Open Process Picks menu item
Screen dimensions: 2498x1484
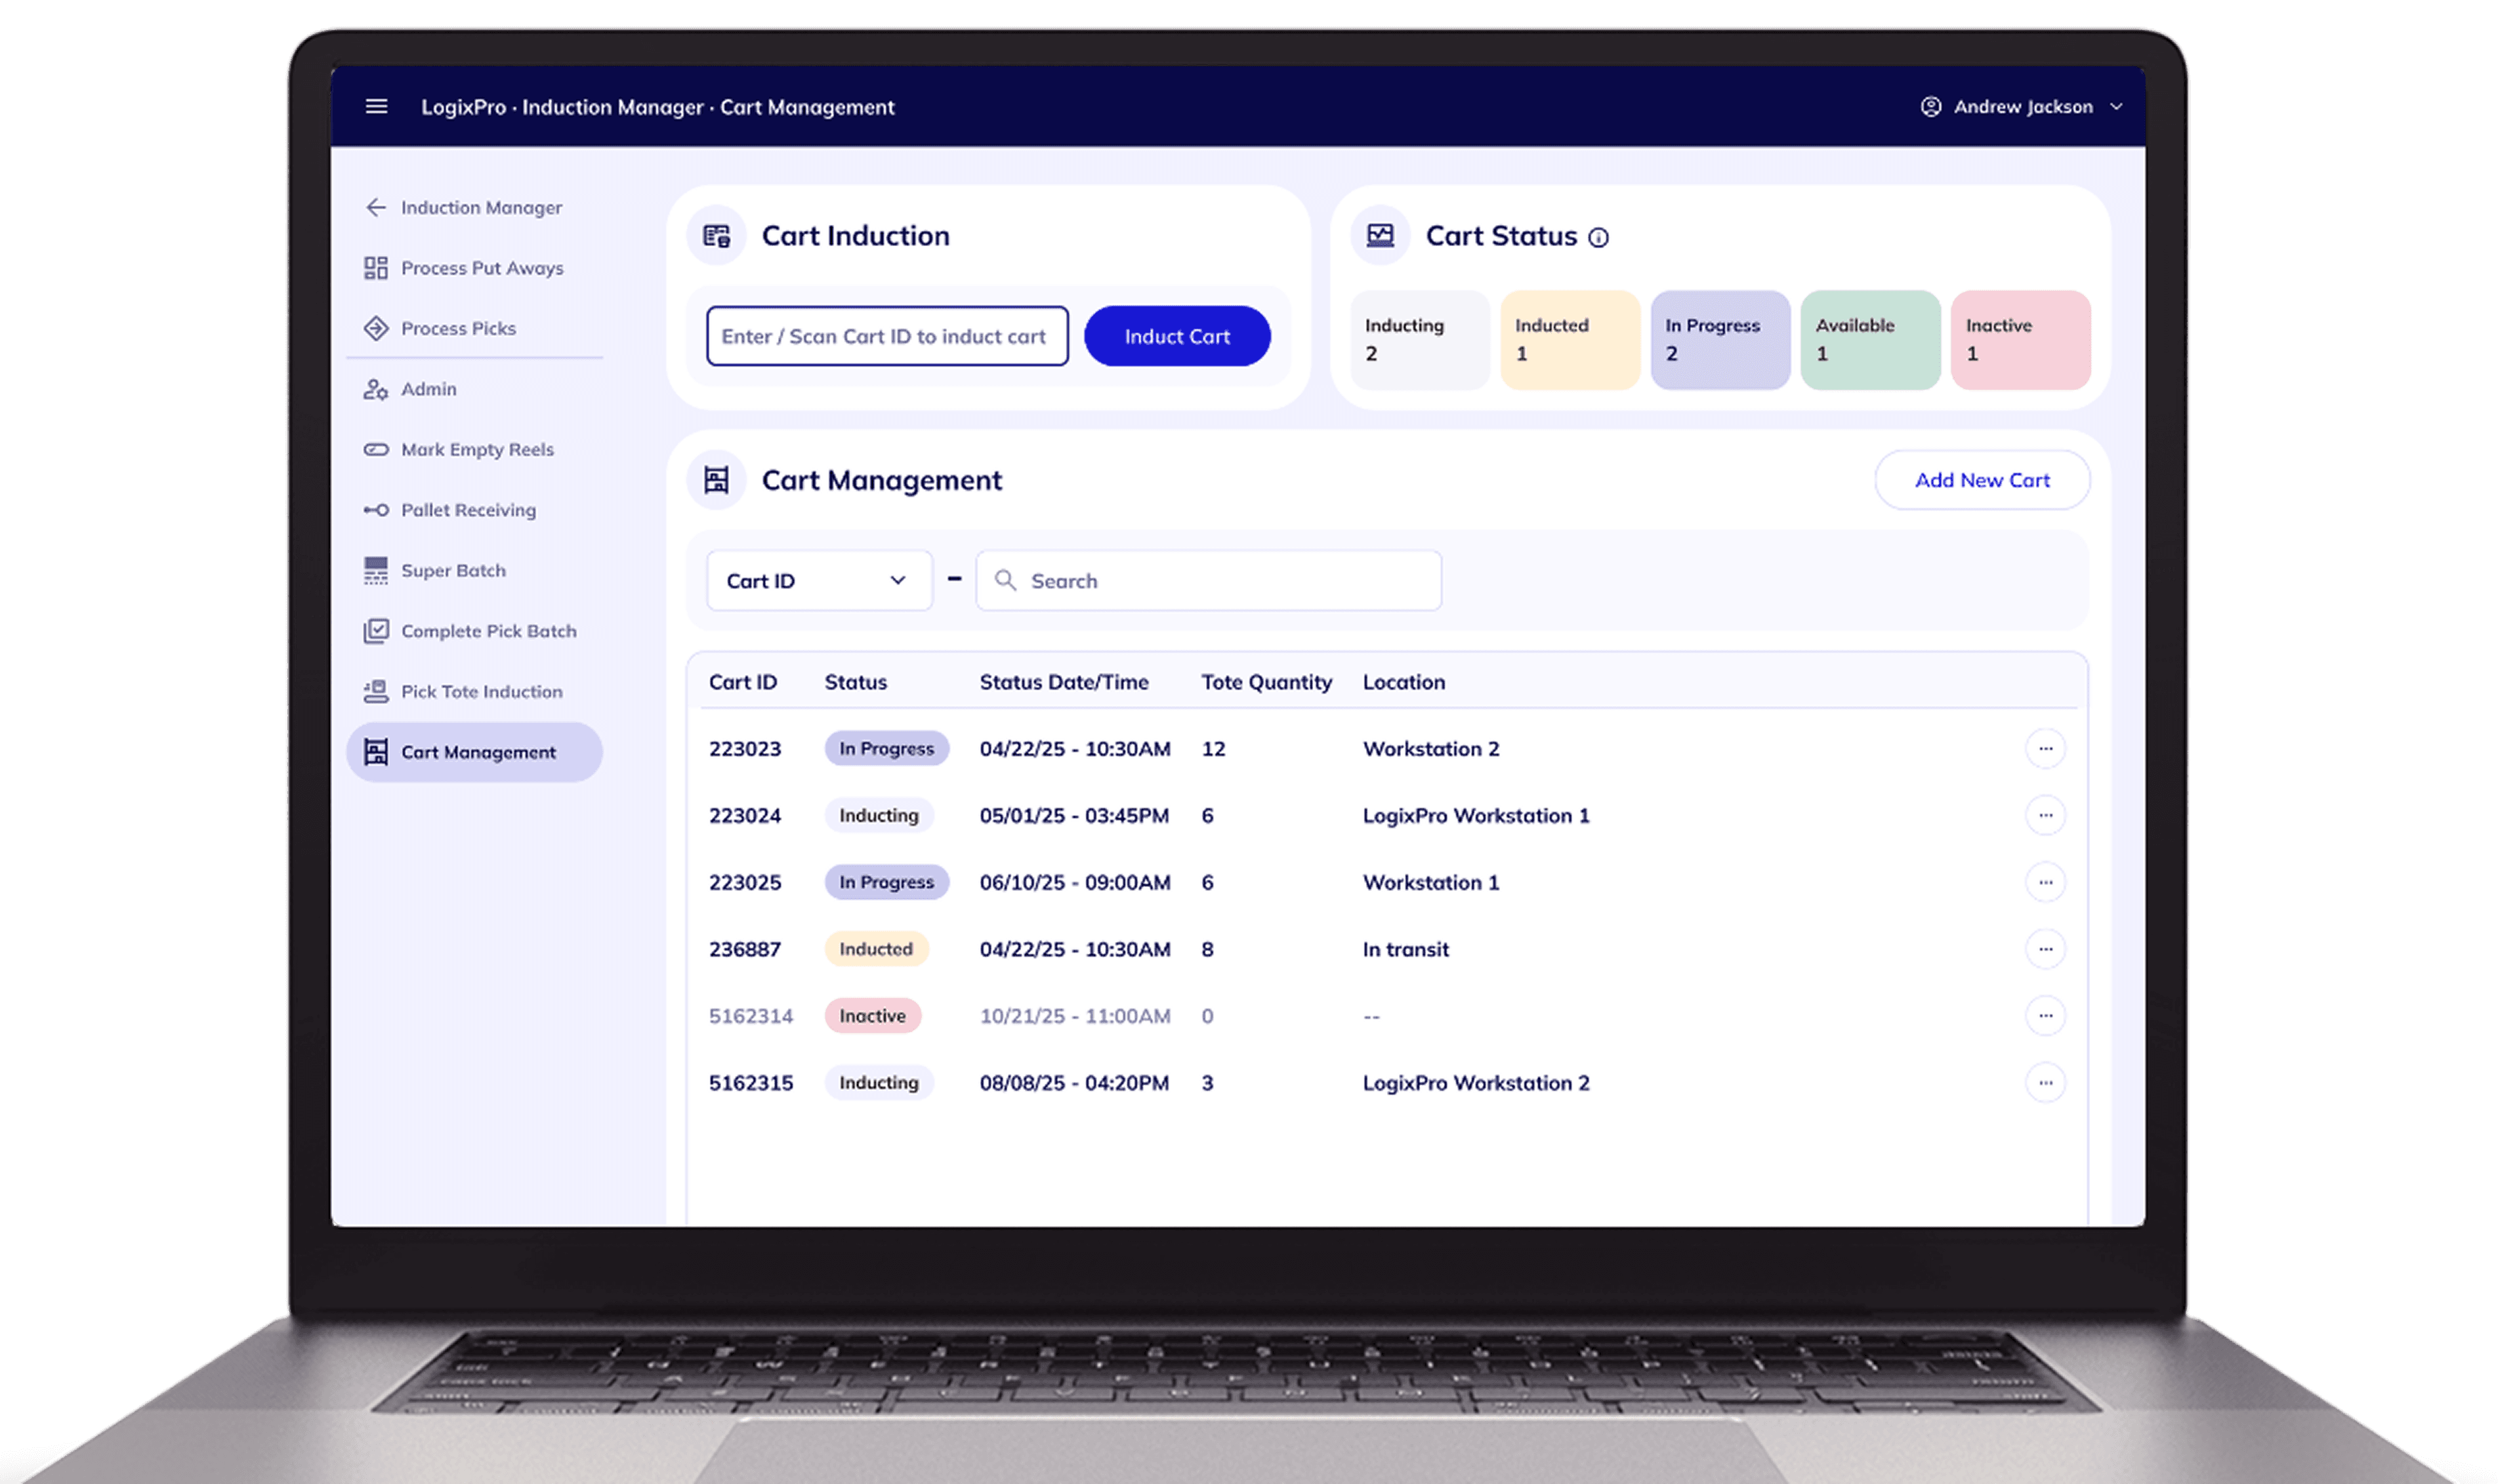[474, 328]
